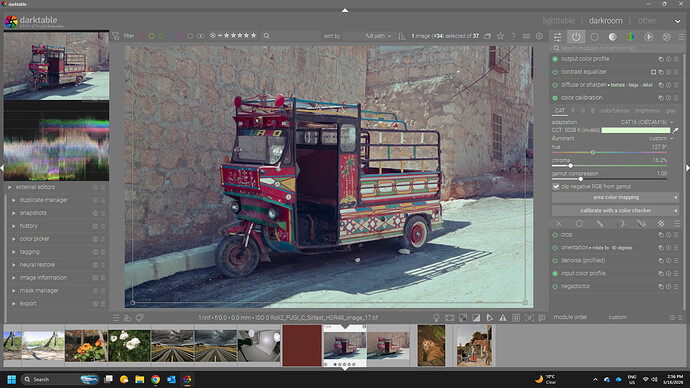Image resolution: width=690 pixels, height=388 pixels.
Task: Toggle the yellow color label filter
Action: [151, 36]
